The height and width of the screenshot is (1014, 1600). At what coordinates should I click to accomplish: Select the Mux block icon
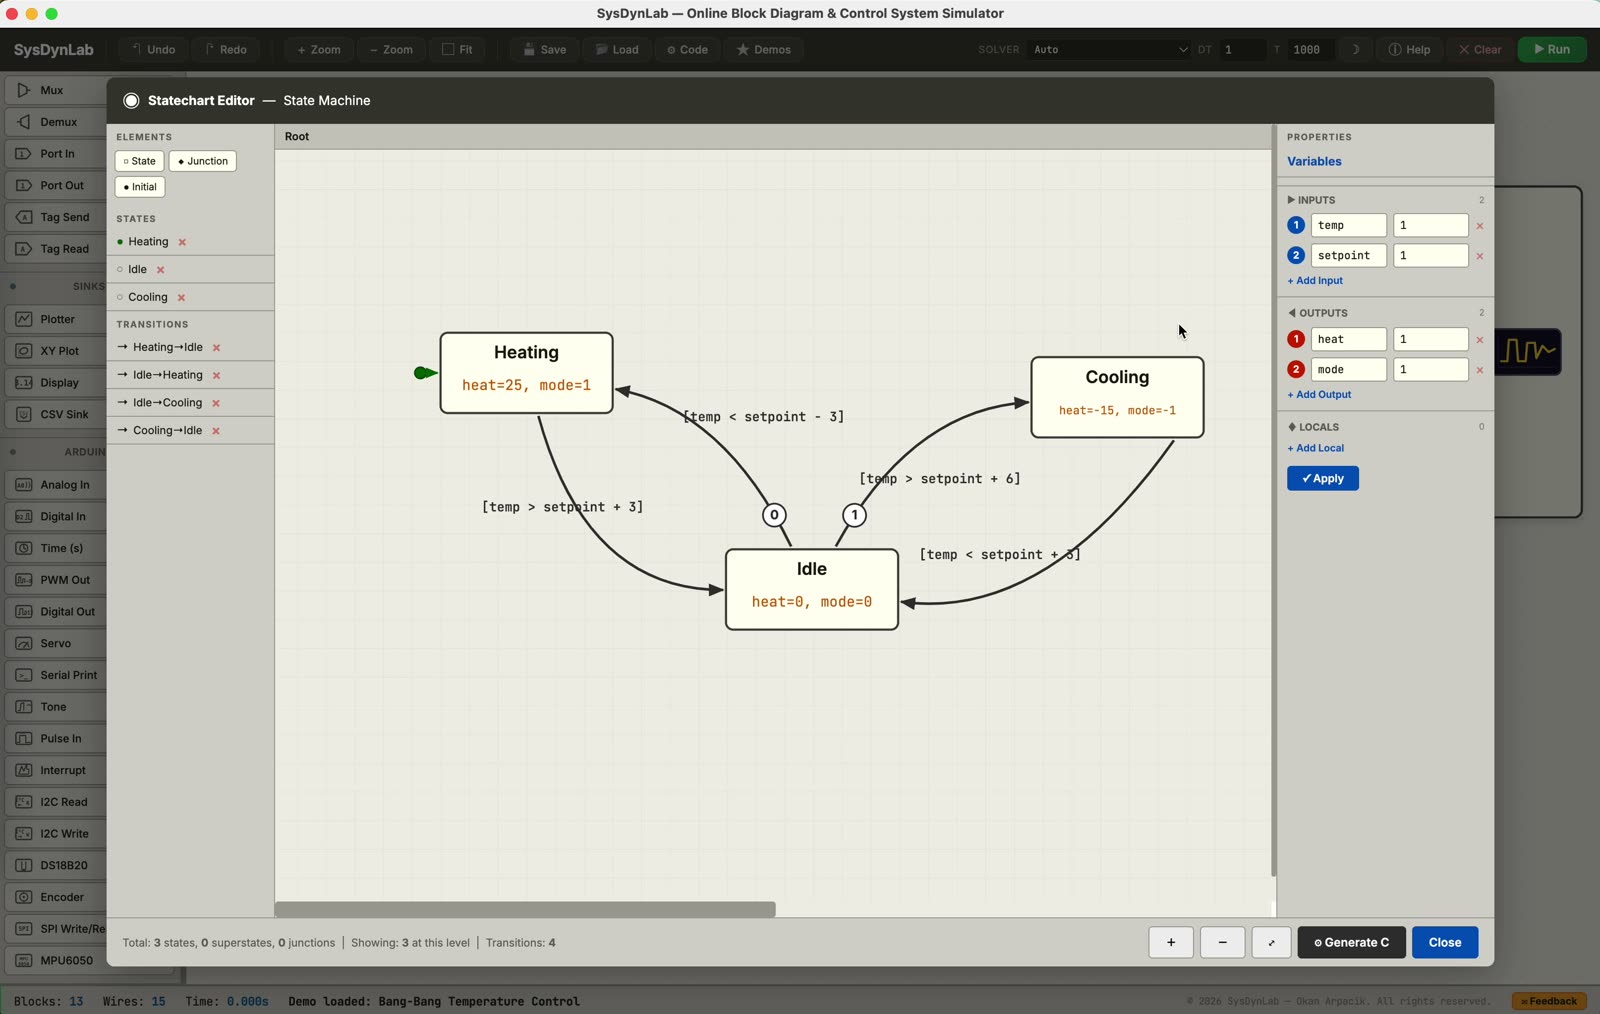pyautogui.click(x=24, y=90)
